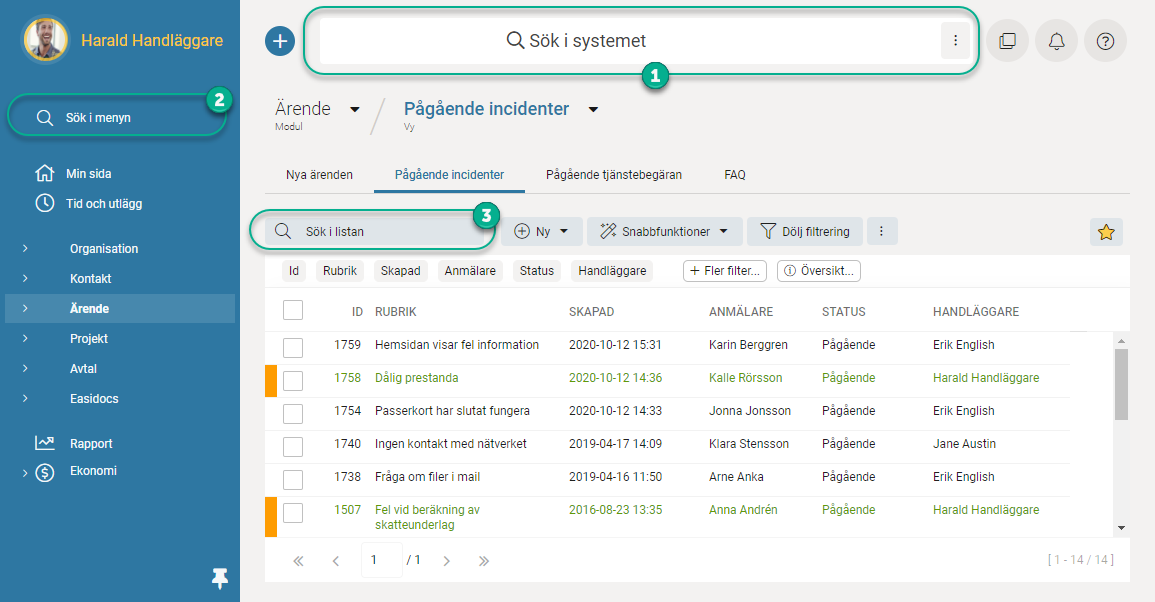Open Rapport in the sidebar
Image resolution: width=1155 pixels, height=602 pixels.
[x=90, y=443]
